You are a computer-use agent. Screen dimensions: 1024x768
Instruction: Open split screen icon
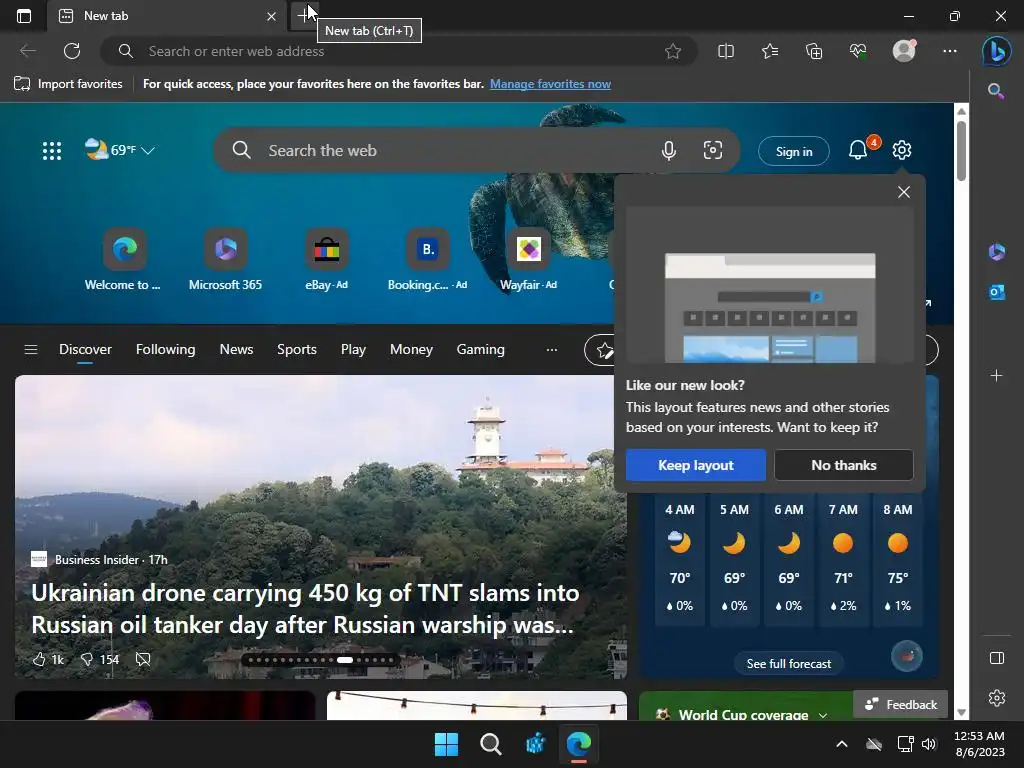(726, 51)
